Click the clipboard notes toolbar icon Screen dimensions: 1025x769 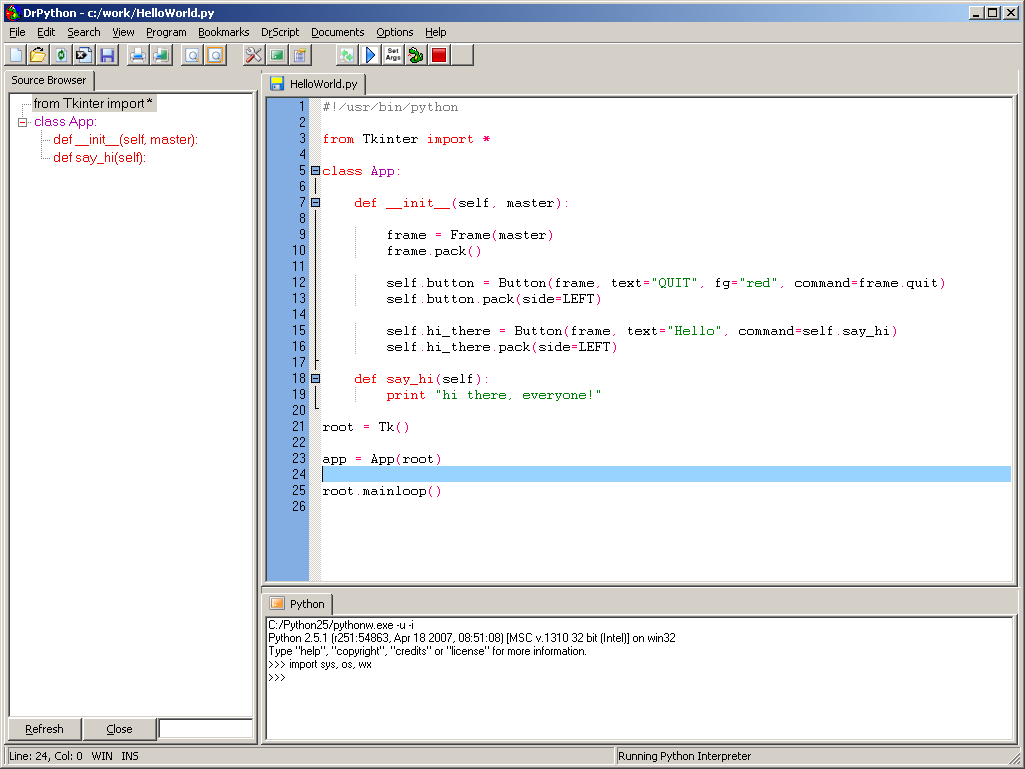click(300, 55)
